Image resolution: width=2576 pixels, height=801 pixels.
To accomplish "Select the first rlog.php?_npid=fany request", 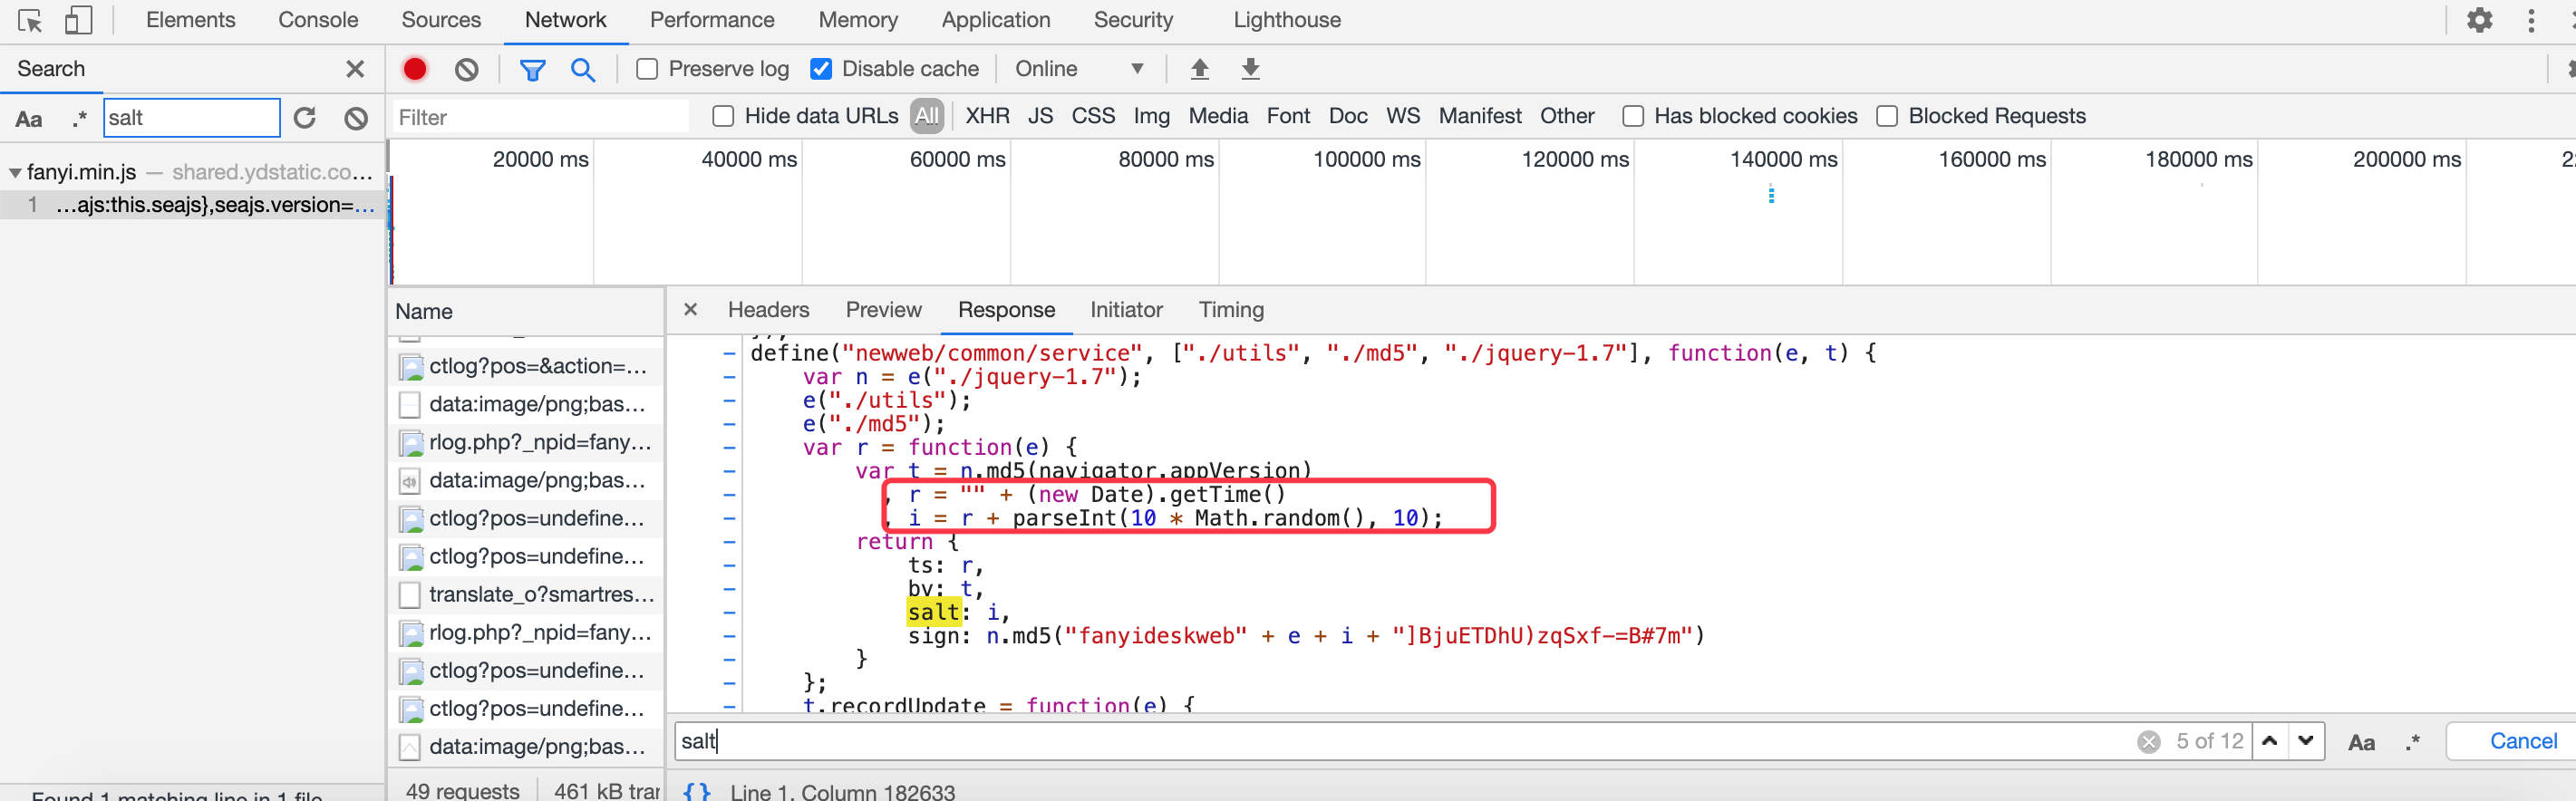I will [526, 443].
